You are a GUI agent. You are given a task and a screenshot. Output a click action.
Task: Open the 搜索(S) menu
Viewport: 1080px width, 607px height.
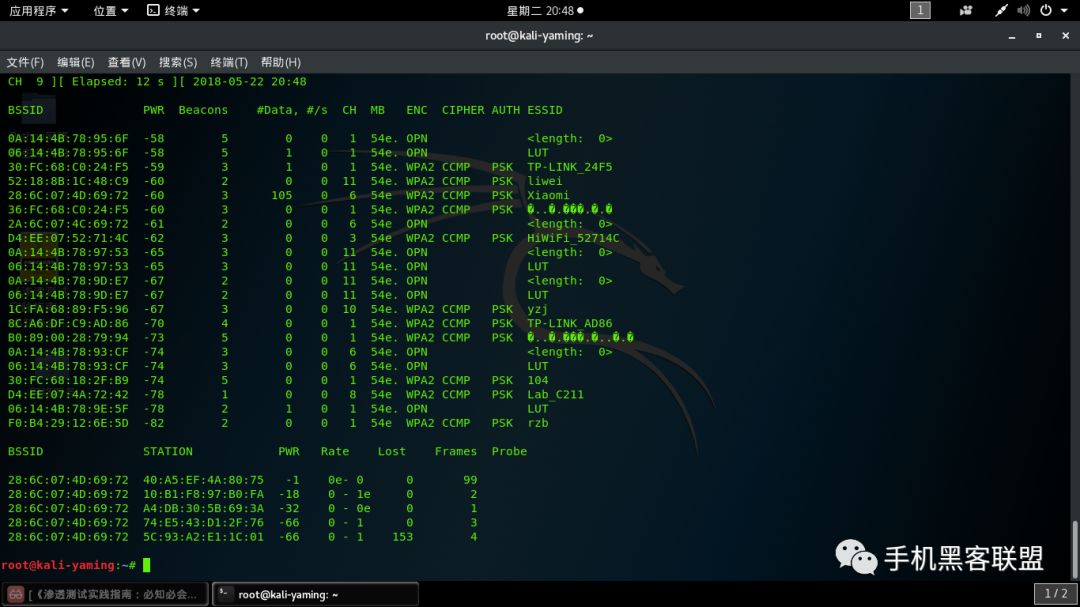(x=178, y=62)
